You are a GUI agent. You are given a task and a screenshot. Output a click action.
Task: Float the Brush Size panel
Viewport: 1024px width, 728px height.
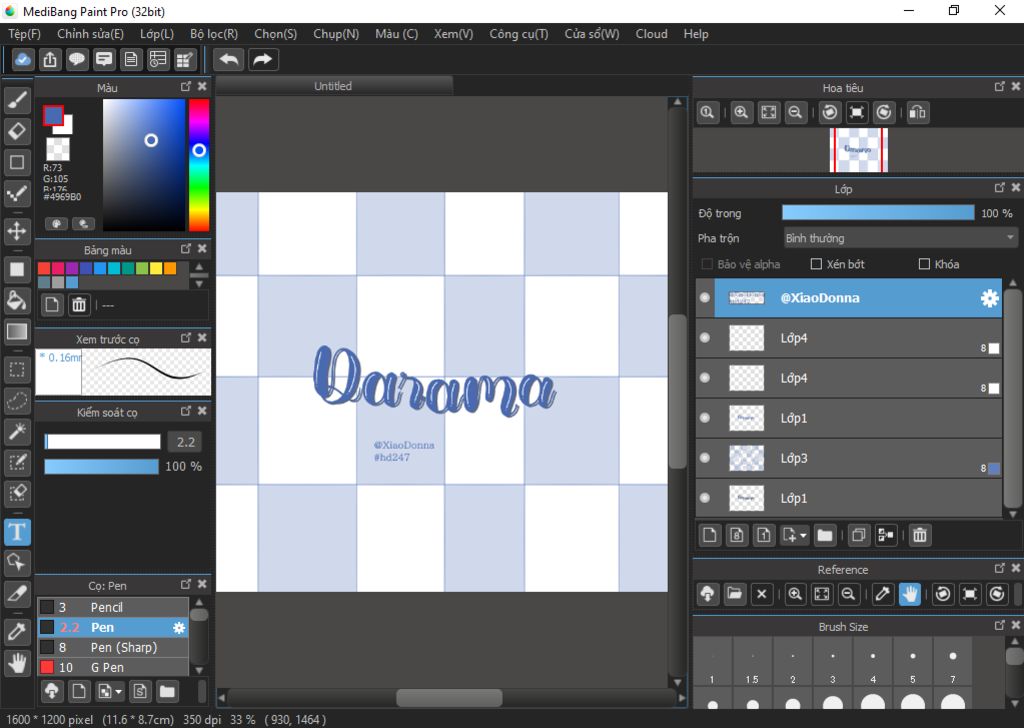1000,625
